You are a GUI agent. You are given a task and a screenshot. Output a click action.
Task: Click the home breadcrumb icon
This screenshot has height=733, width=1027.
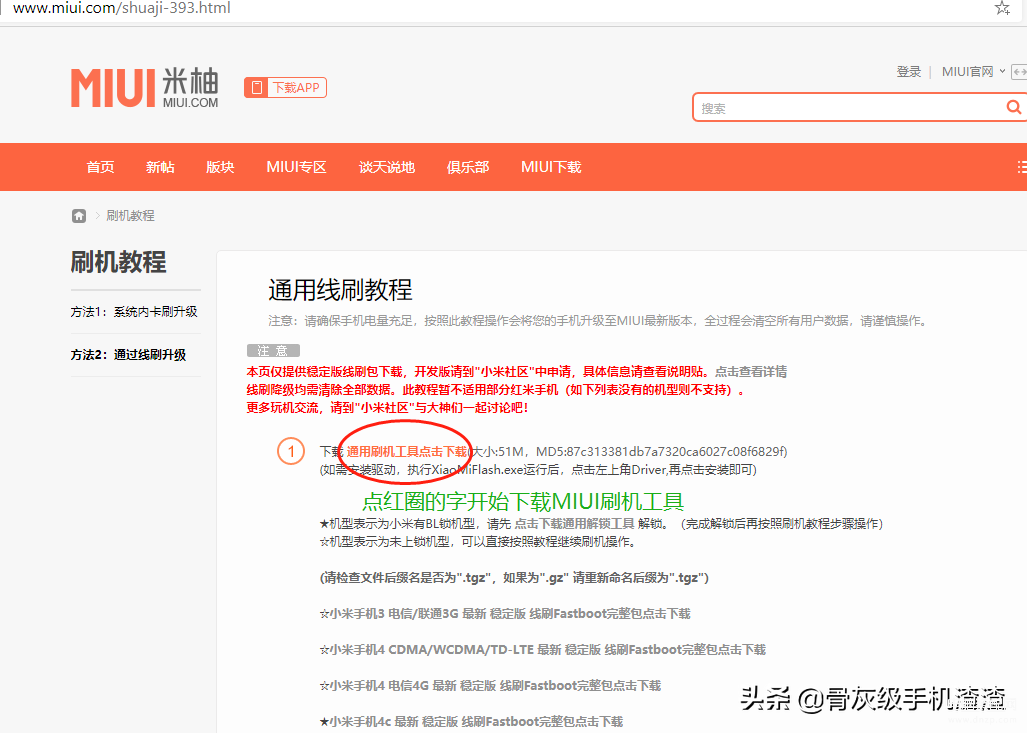coord(79,216)
